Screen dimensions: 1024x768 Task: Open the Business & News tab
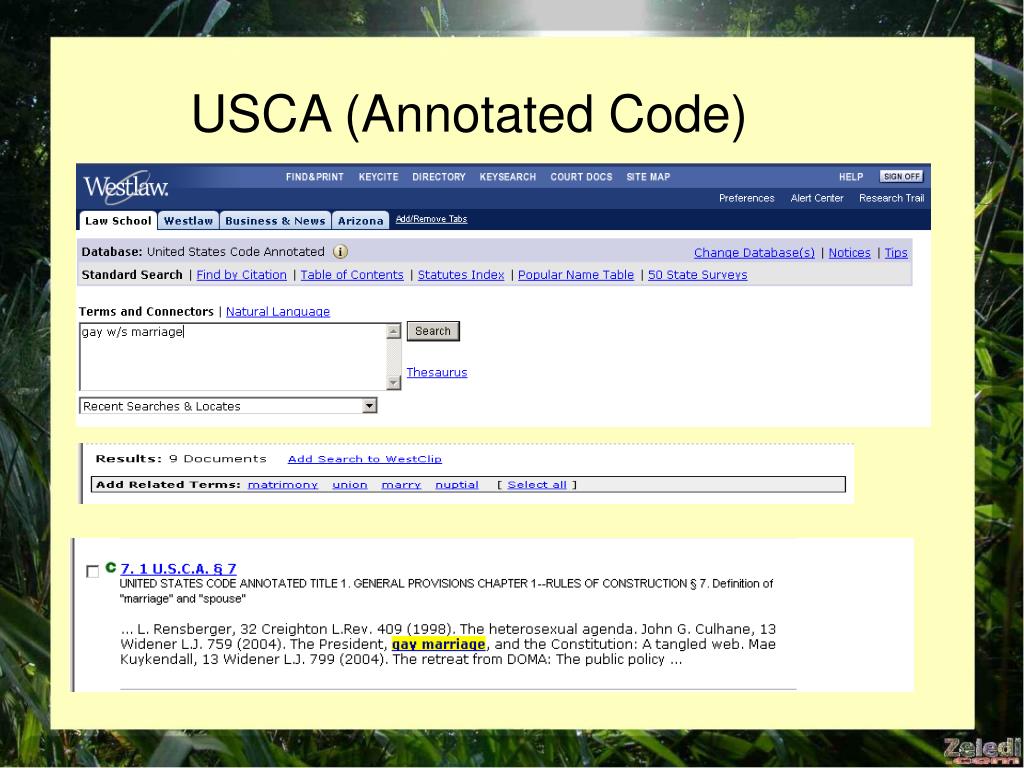coord(275,221)
